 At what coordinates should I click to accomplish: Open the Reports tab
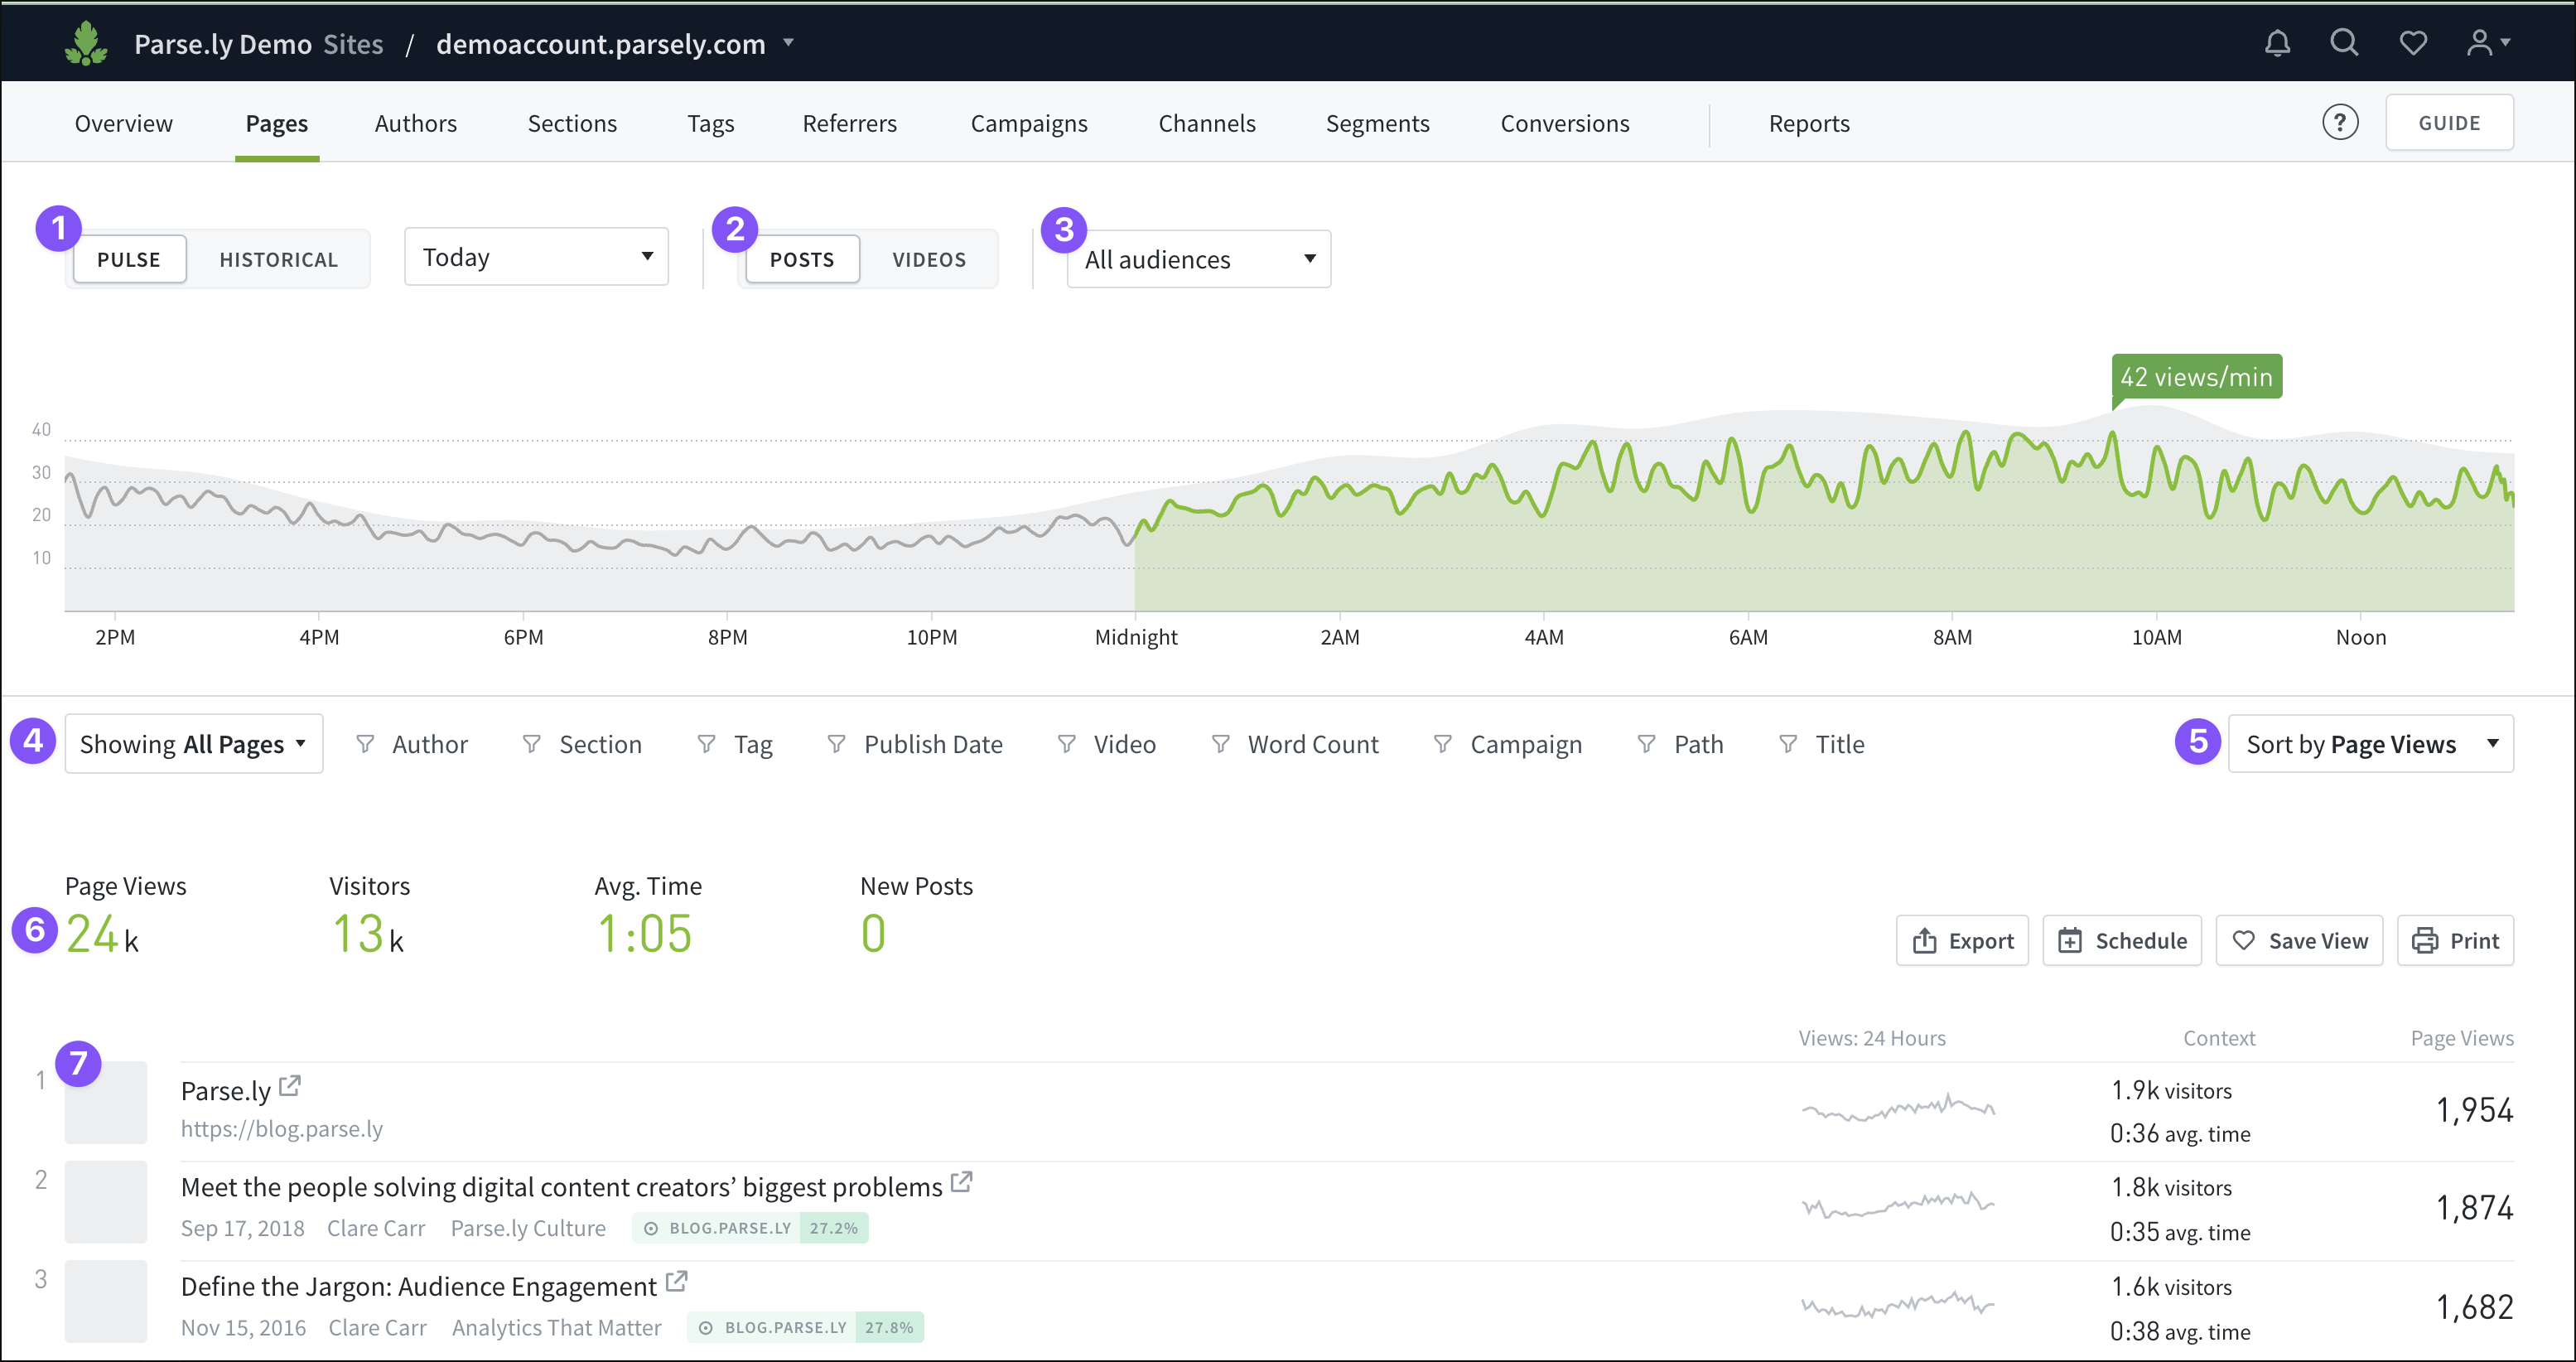tap(1809, 123)
